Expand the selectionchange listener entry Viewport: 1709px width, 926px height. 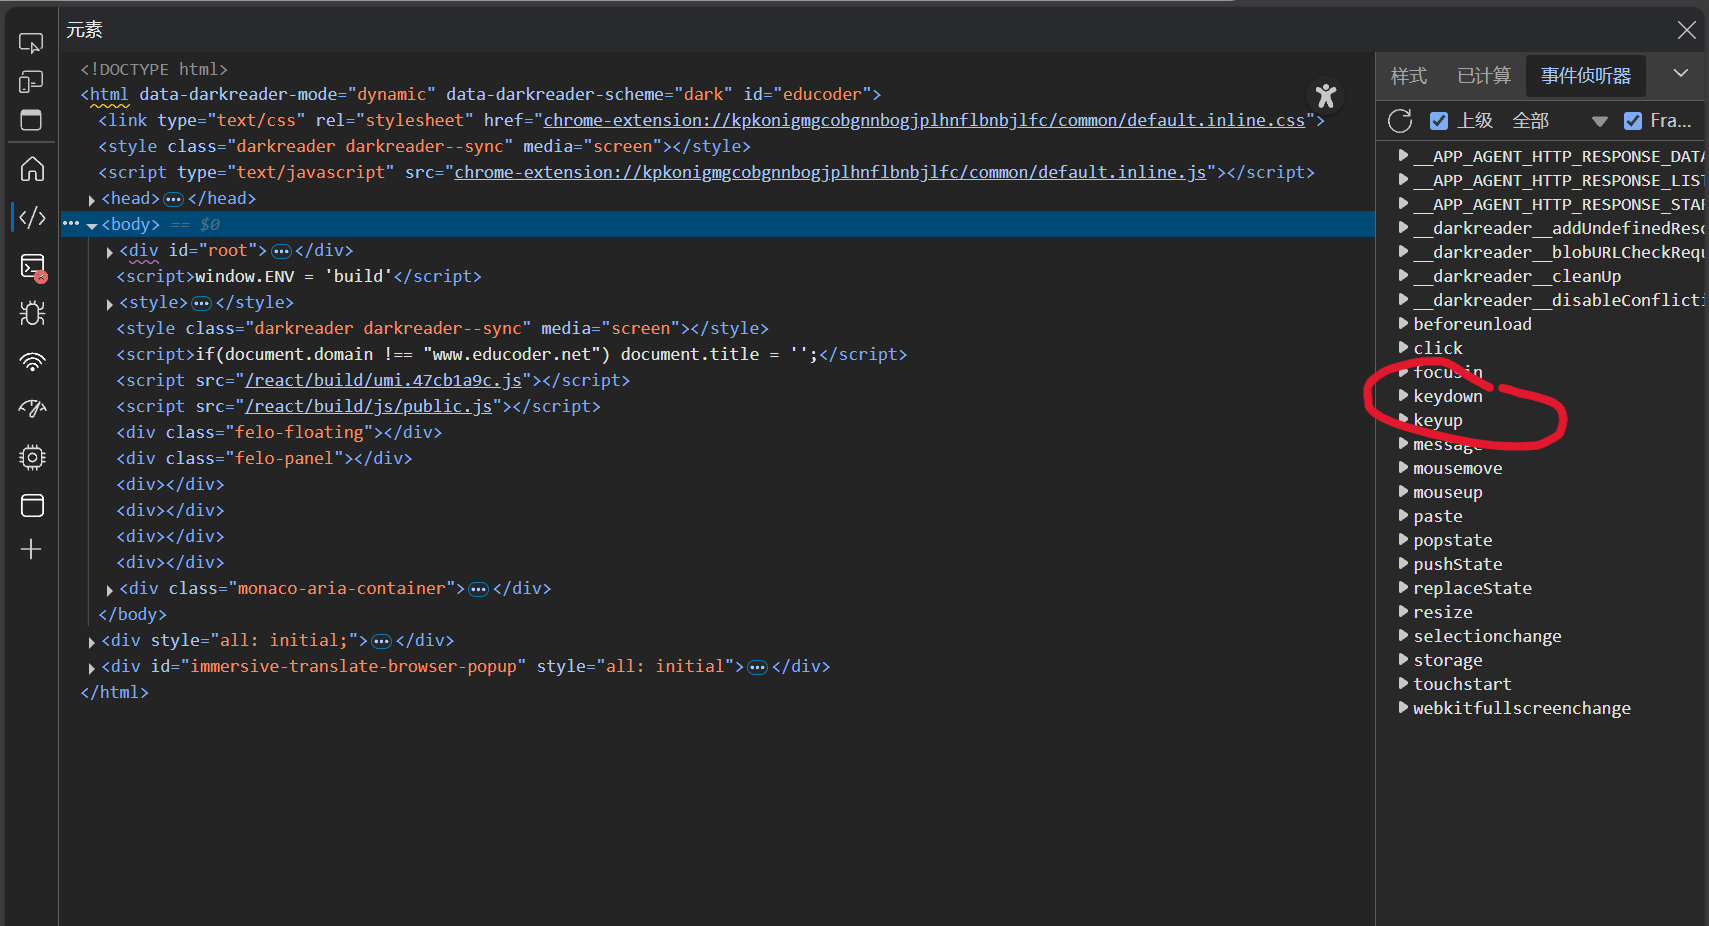[1403, 636]
